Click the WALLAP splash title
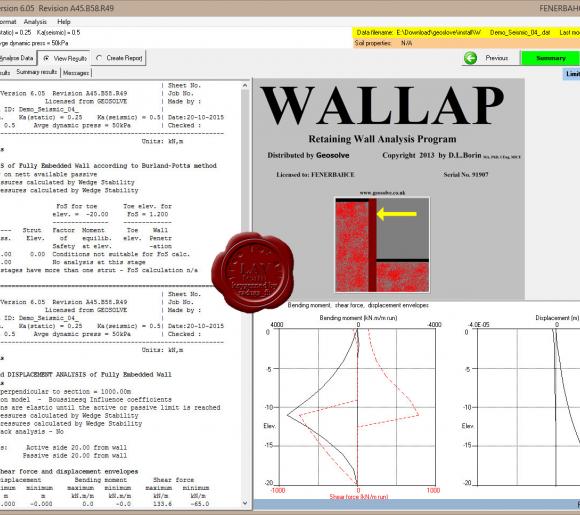This screenshot has width=580, height=515. pos(382,105)
